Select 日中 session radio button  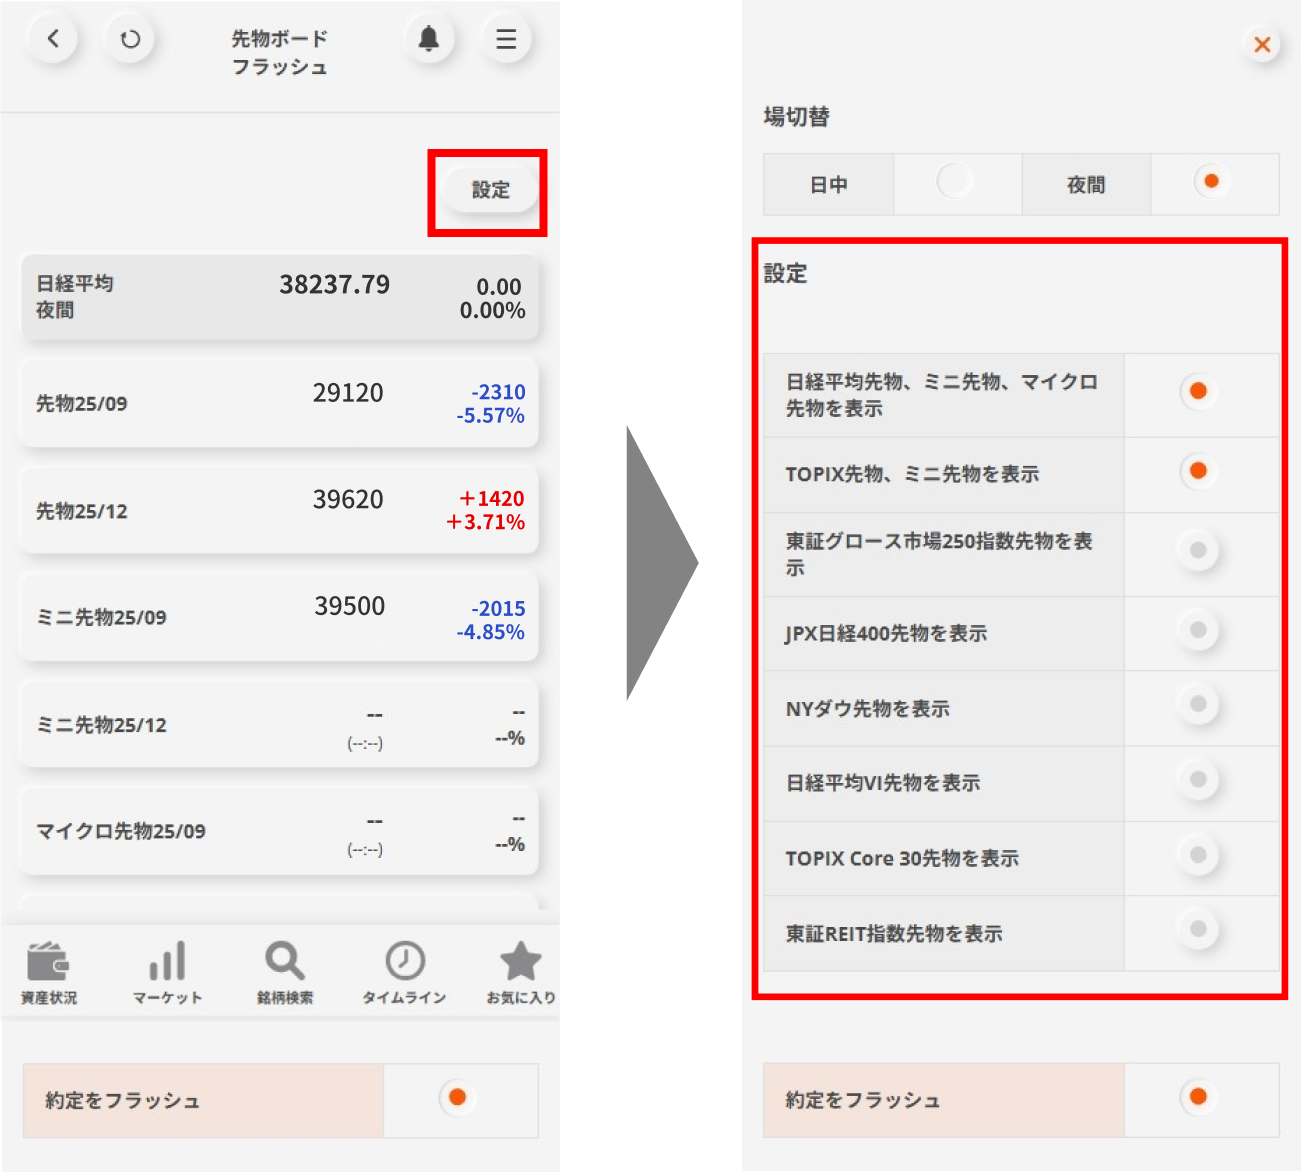click(955, 182)
